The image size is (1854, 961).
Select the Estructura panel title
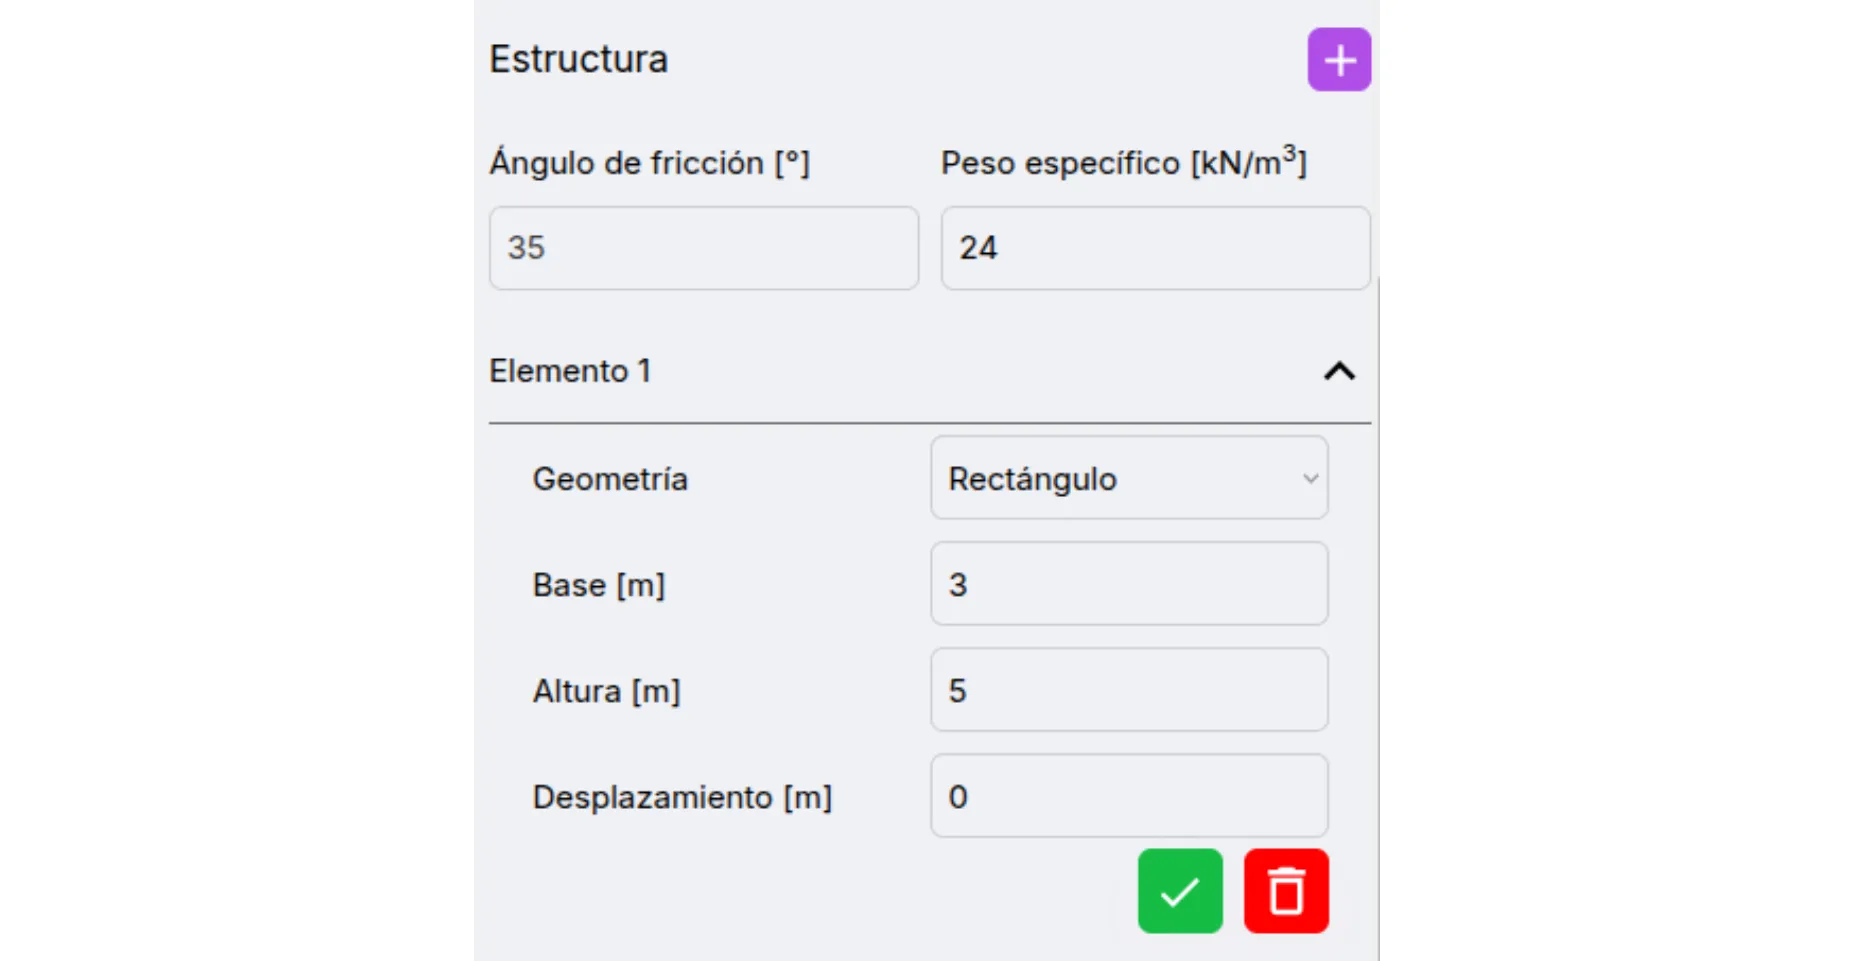pyautogui.click(x=578, y=58)
